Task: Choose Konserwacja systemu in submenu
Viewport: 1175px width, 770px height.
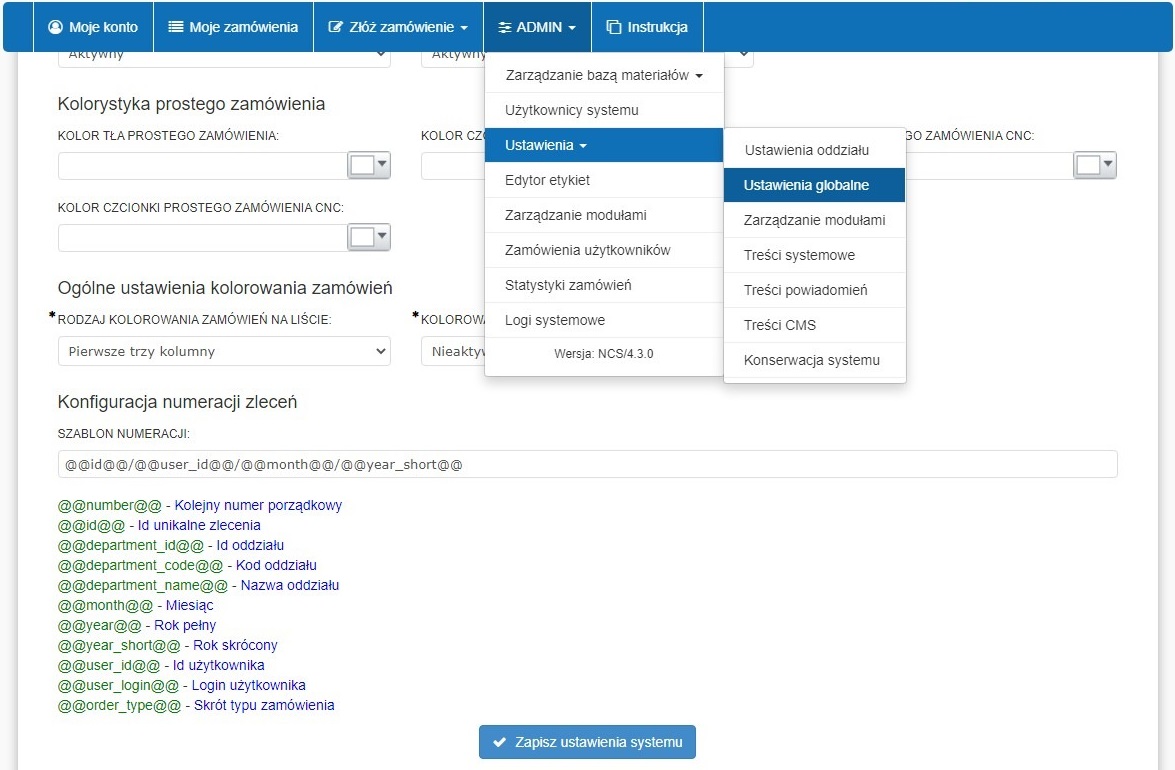Action: pyautogui.click(x=812, y=360)
